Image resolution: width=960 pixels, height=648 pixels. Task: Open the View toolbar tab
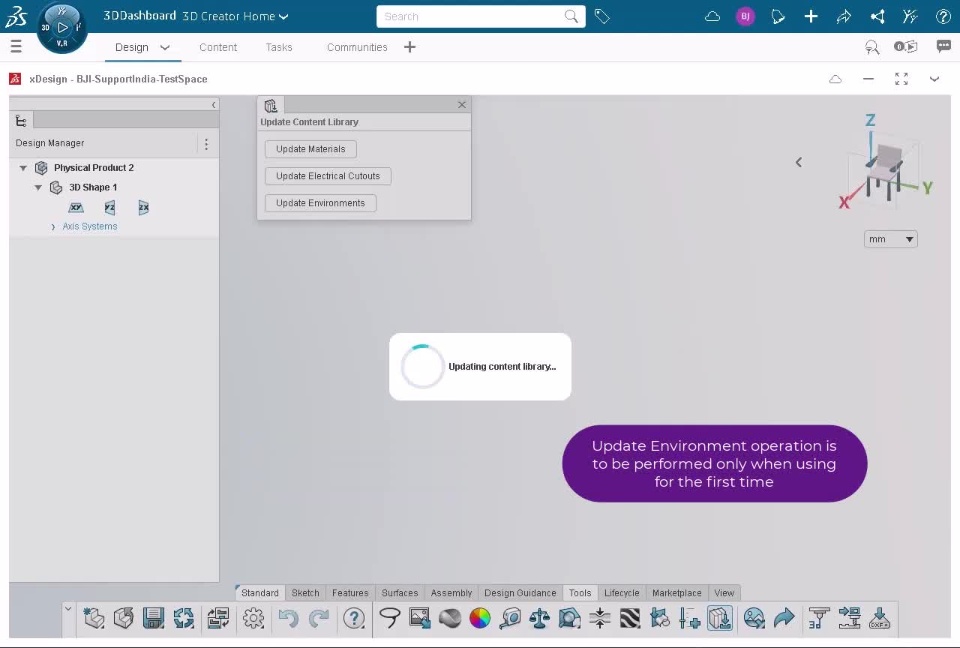(x=724, y=593)
